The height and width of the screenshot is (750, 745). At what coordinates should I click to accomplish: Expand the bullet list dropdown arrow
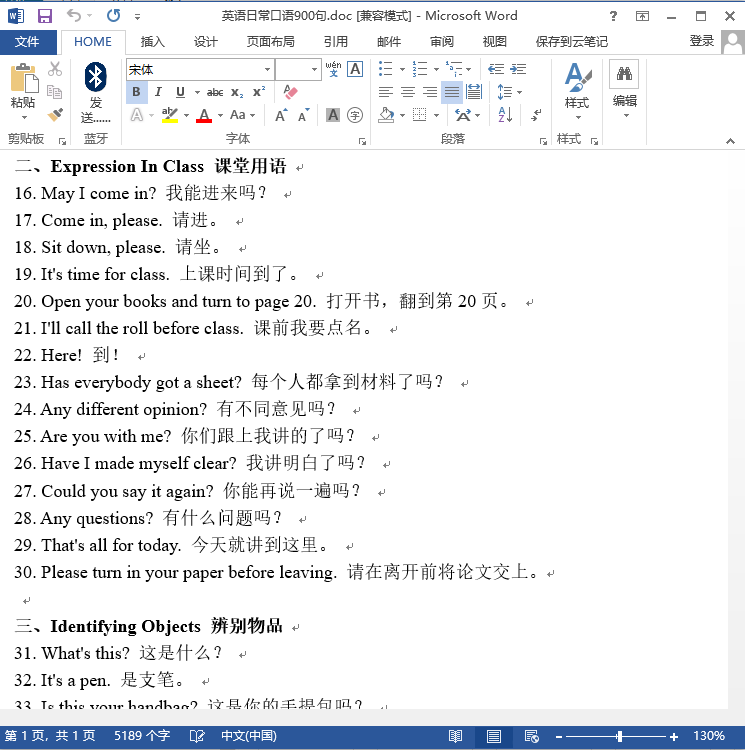[x=402, y=69]
